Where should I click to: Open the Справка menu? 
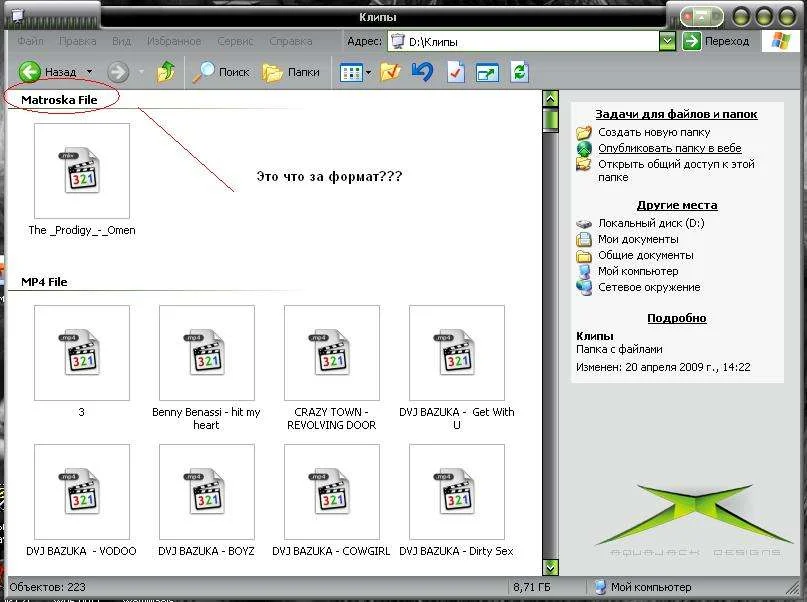pyautogui.click(x=291, y=41)
